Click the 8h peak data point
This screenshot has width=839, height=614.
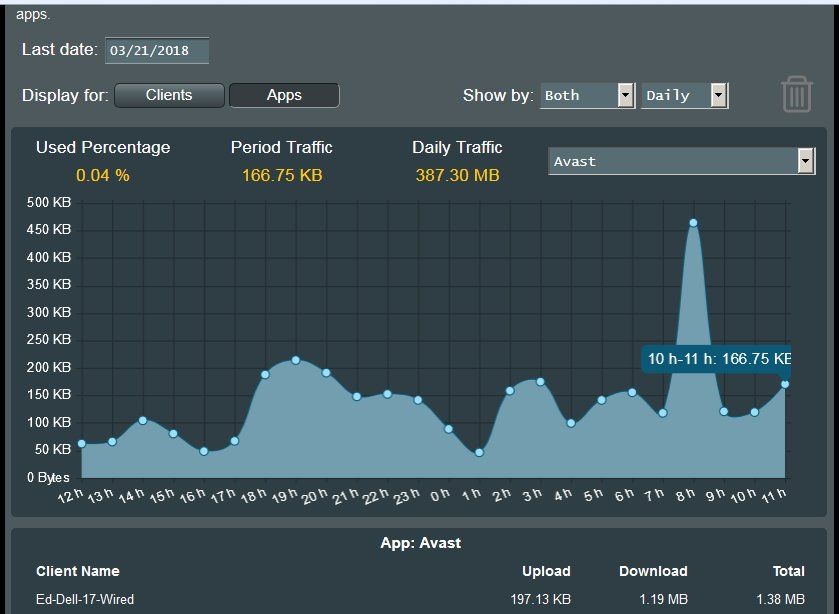pyautogui.click(x=693, y=223)
